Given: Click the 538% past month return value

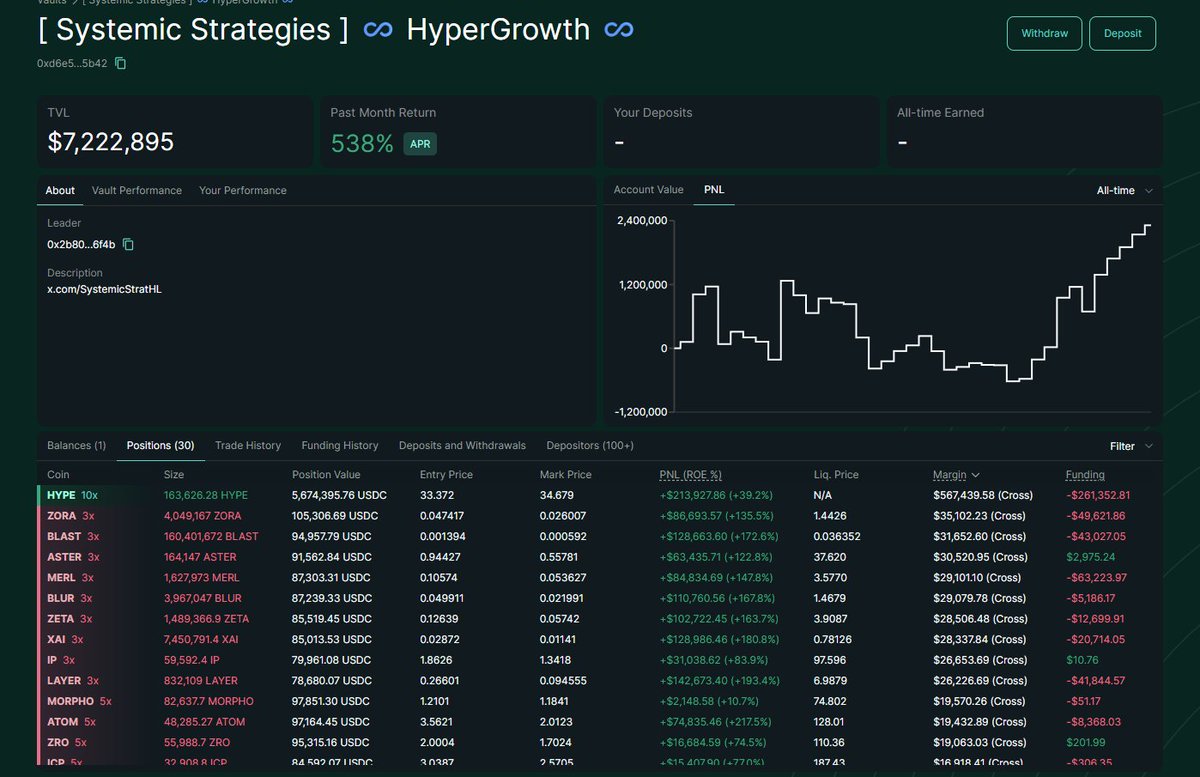Looking at the screenshot, I should click(x=362, y=143).
